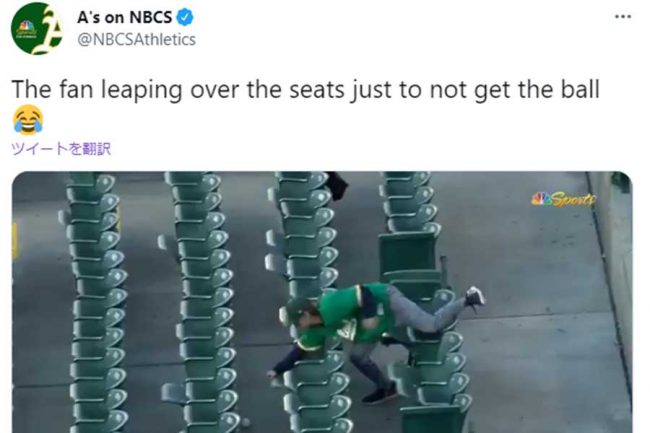Open the A's on NBCS profile avatar

coord(36,29)
